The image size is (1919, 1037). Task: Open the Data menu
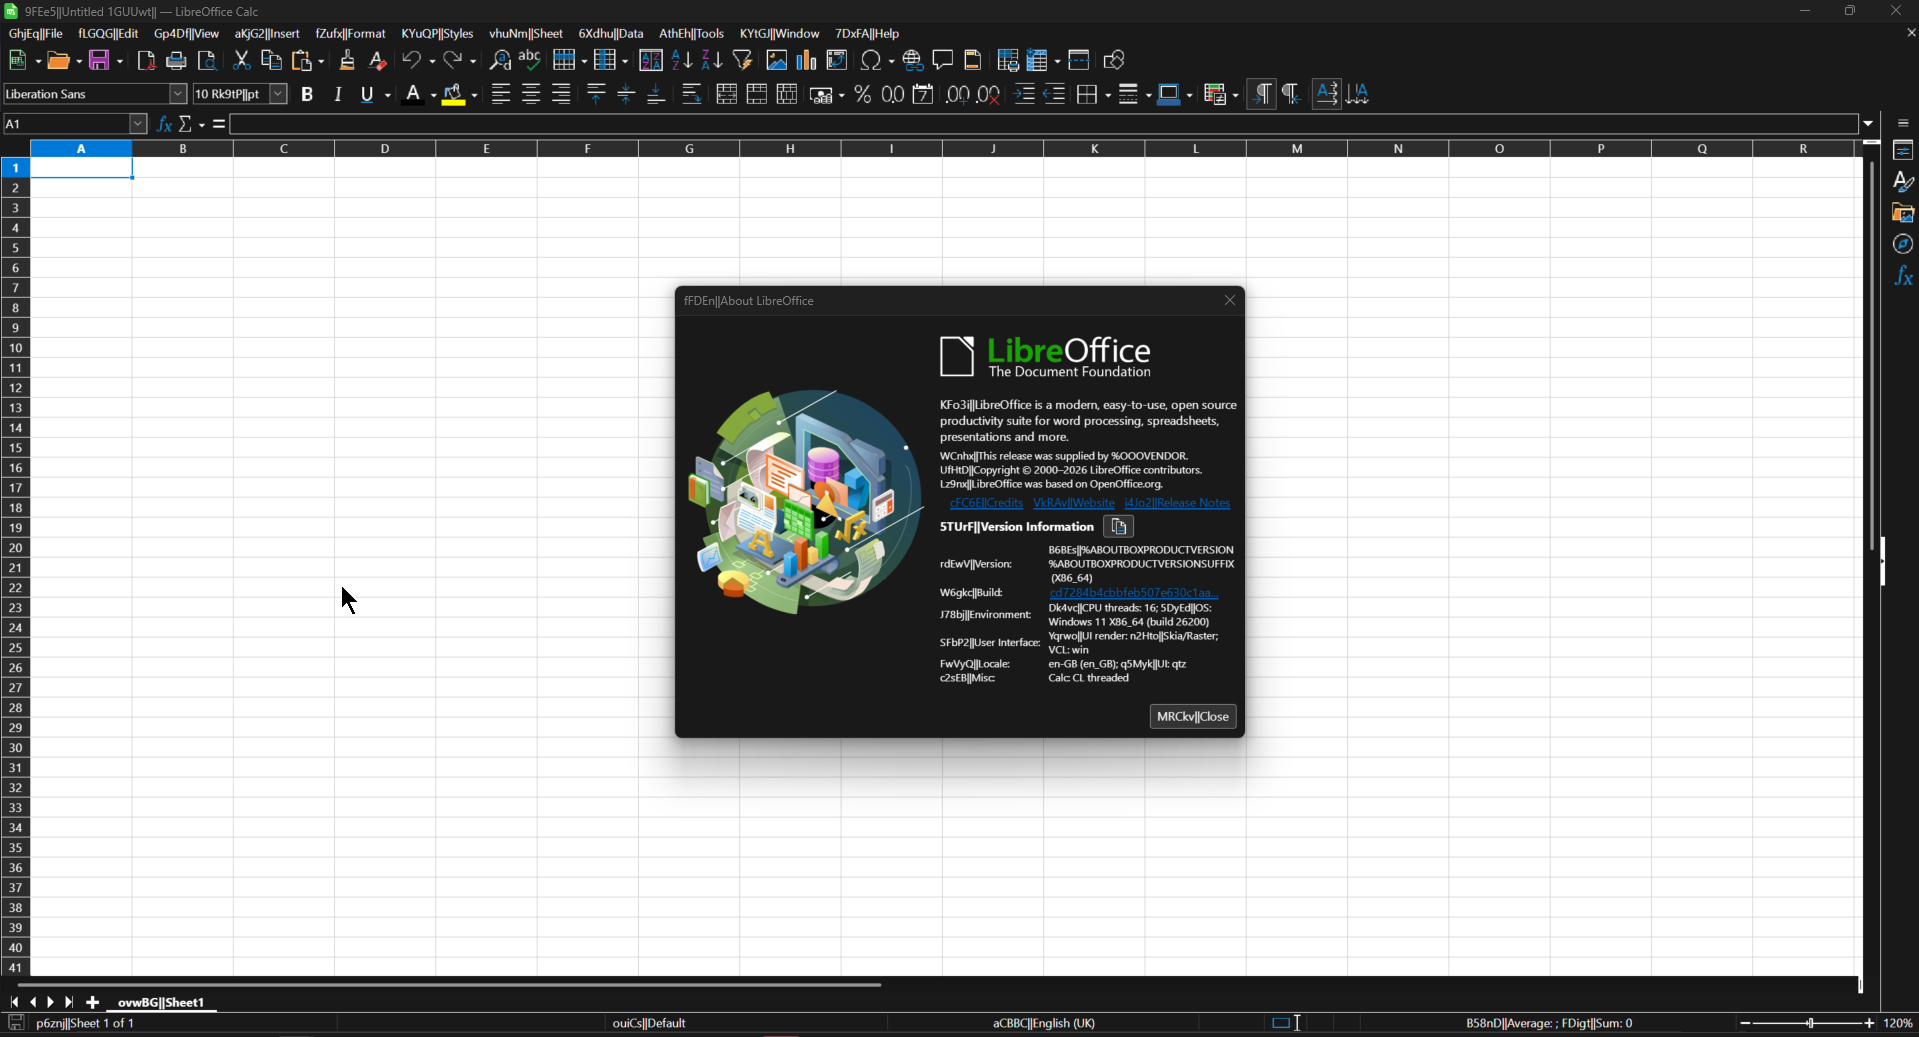[x=610, y=33]
